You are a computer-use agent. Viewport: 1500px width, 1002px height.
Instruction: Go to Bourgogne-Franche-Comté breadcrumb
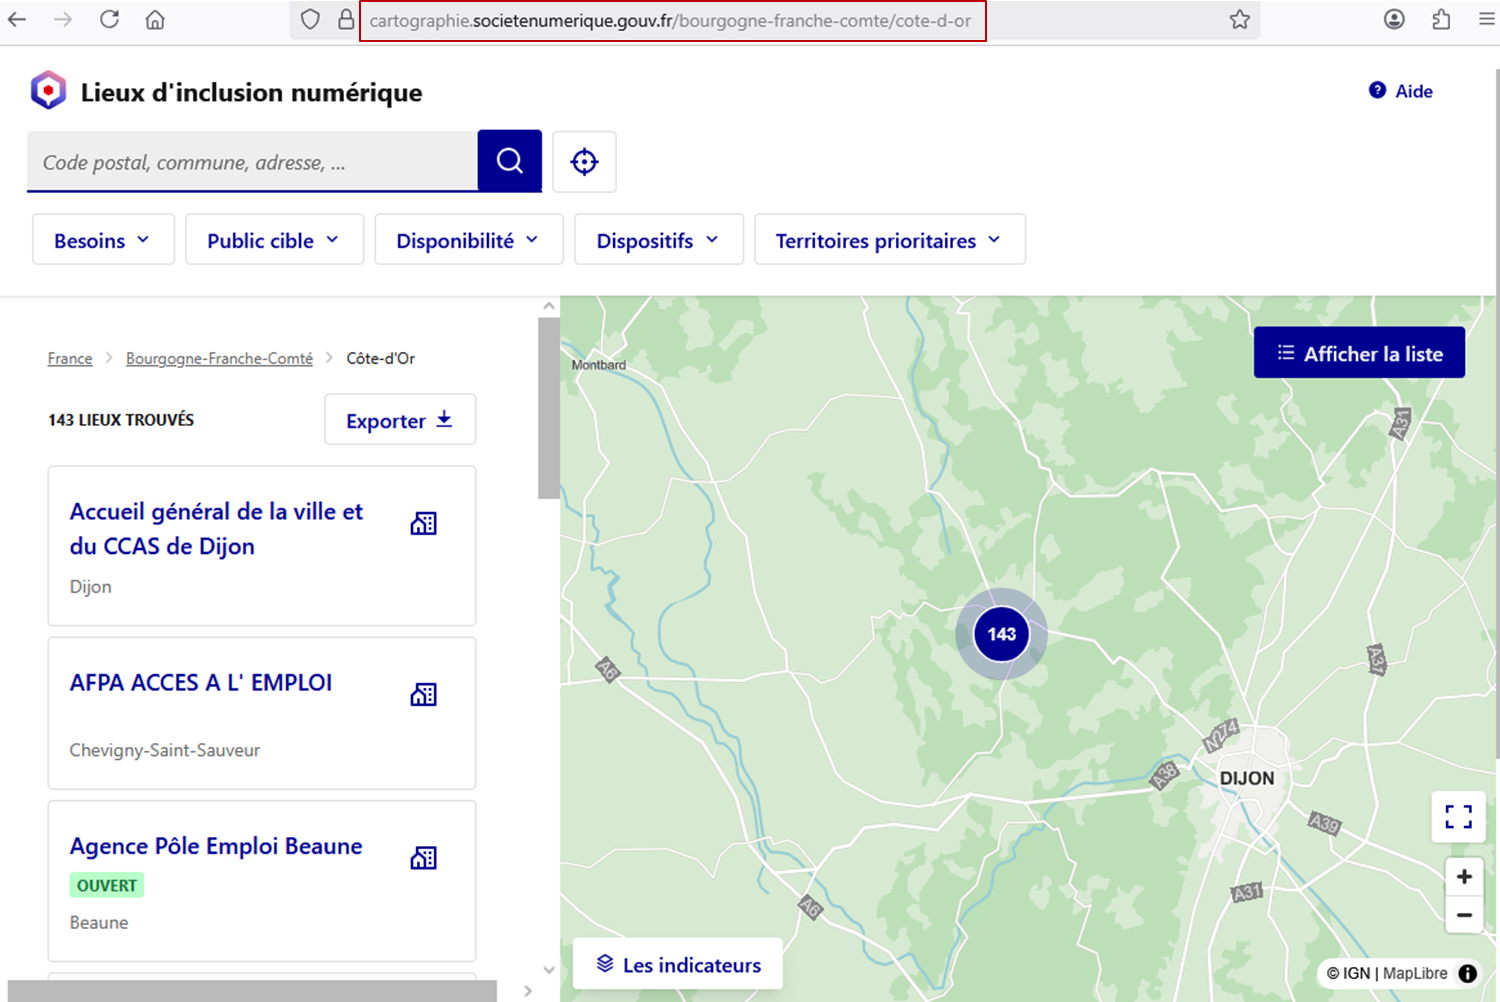219,358
